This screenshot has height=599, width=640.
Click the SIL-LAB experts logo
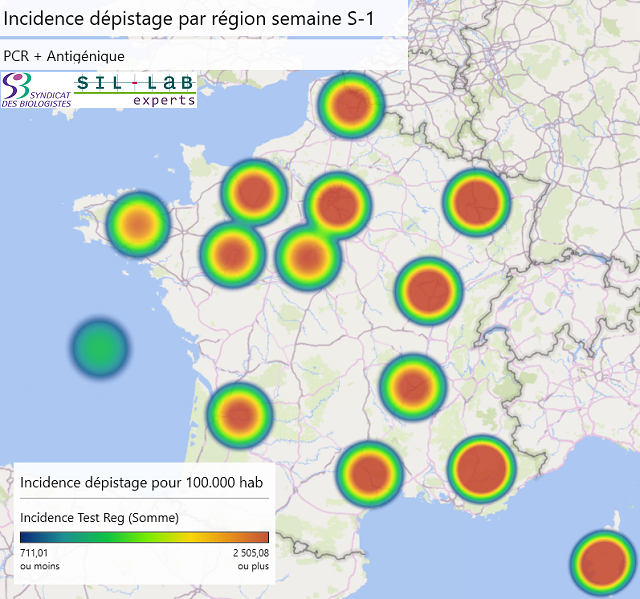click(135, 90)
